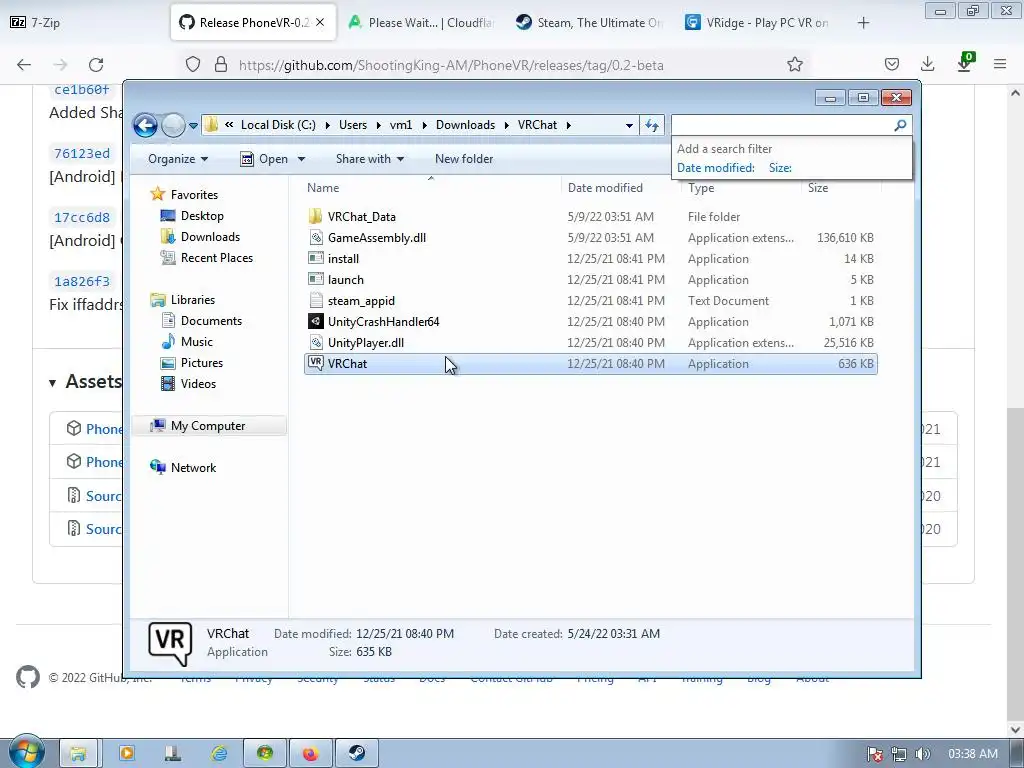This screenshot has width=1024, height=768.
Task: Select Local Disk (C:) in the breadcrumb
Action: (278, 125)
